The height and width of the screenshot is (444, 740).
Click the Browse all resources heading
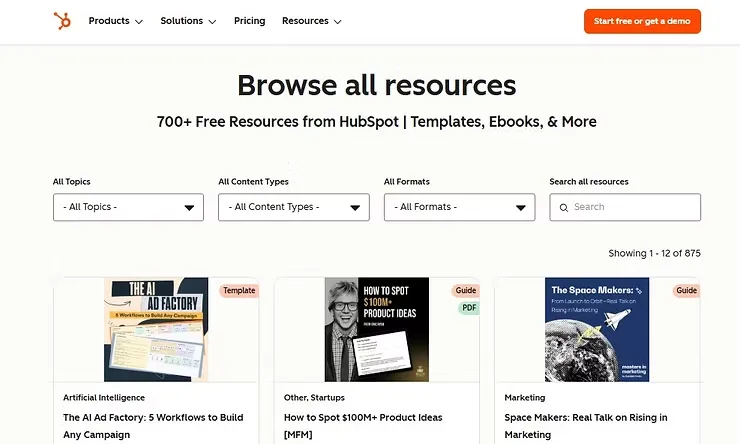[x=377, y=85]
